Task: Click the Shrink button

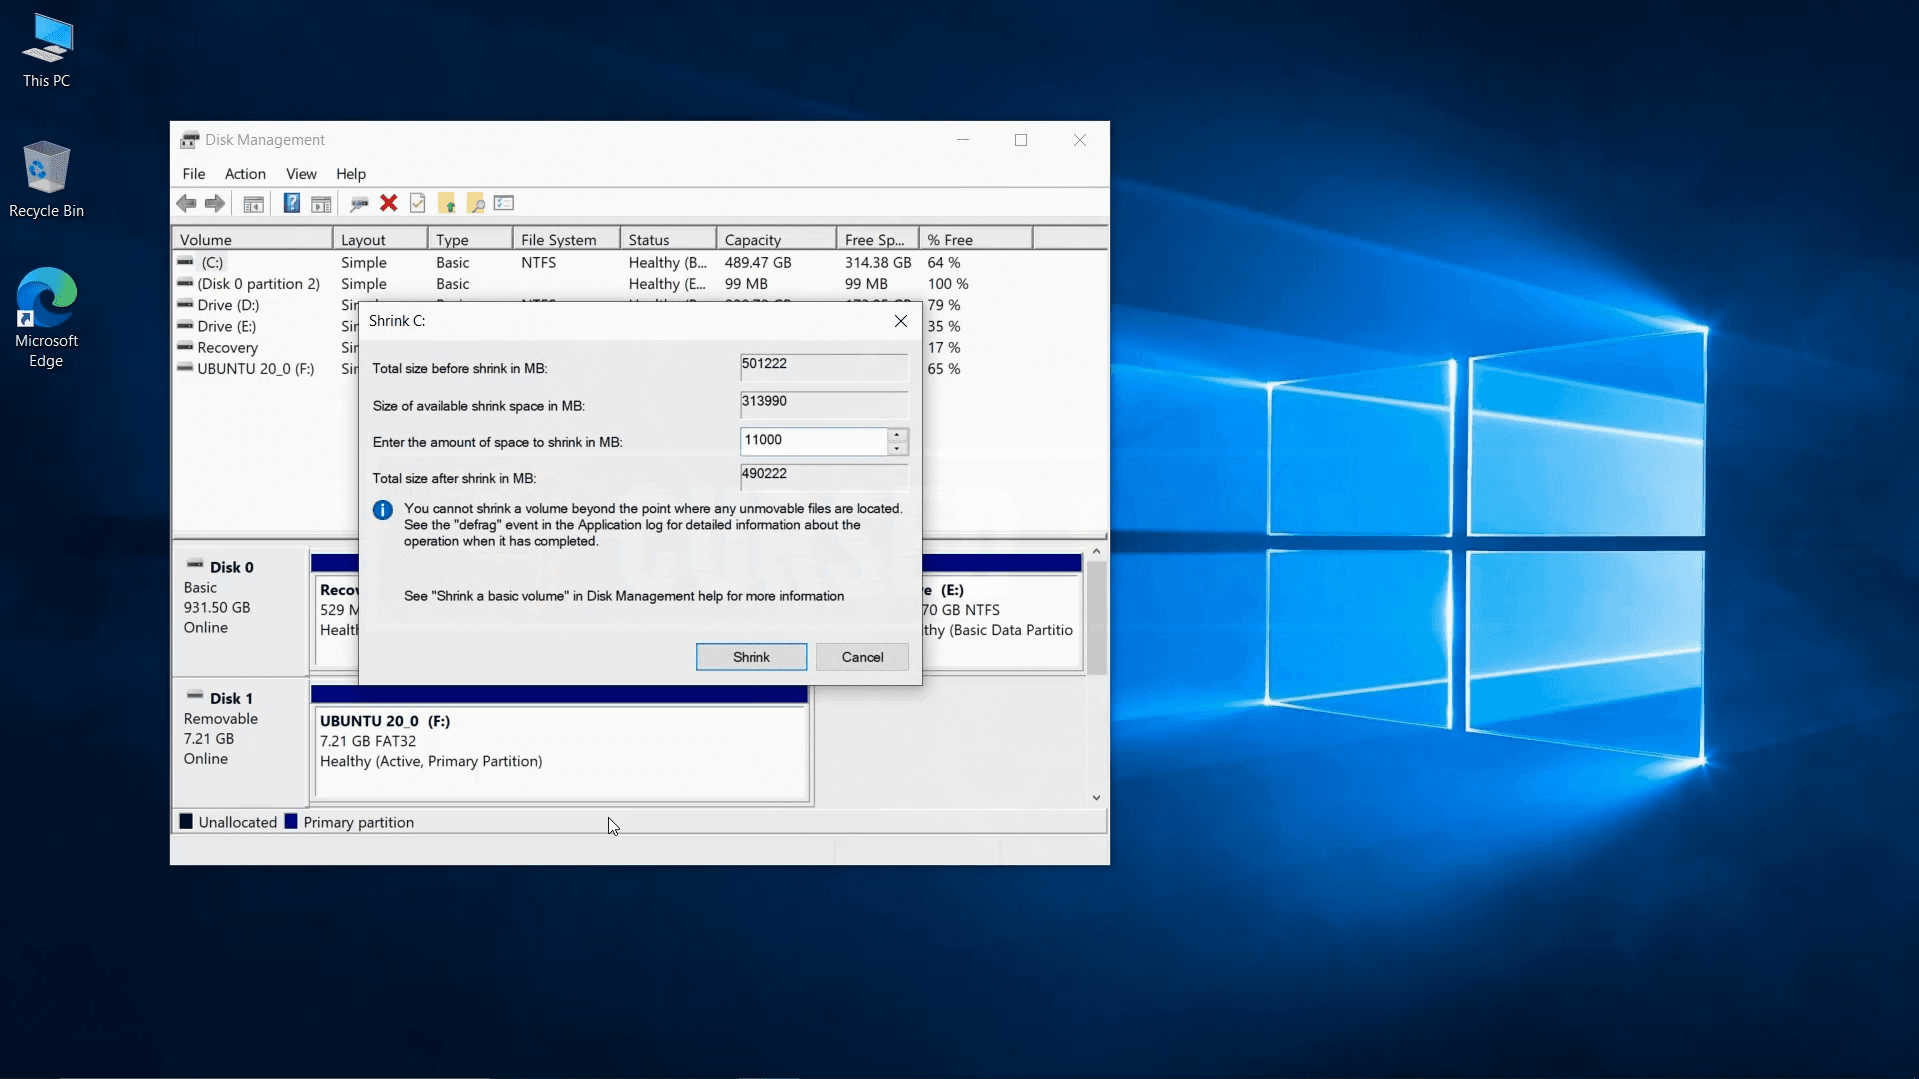Action: pyautogui.click(x=751, y=657)
